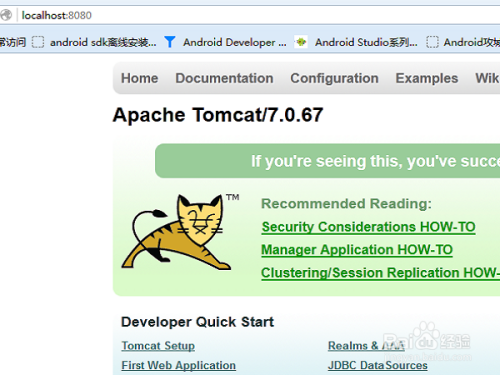The width and height of the screenshot is (500, 375).
Task: Open the First Web Application link
Action: coord(178,365)
